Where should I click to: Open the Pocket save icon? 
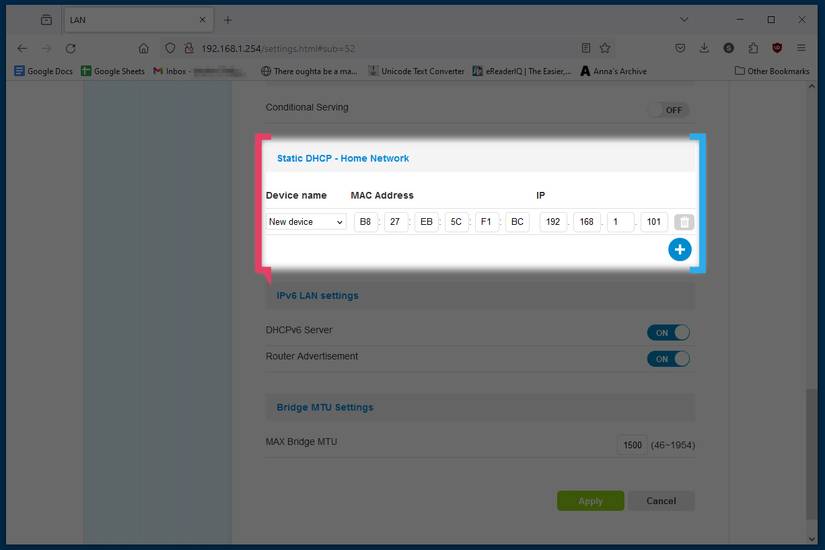pos(680,48)
